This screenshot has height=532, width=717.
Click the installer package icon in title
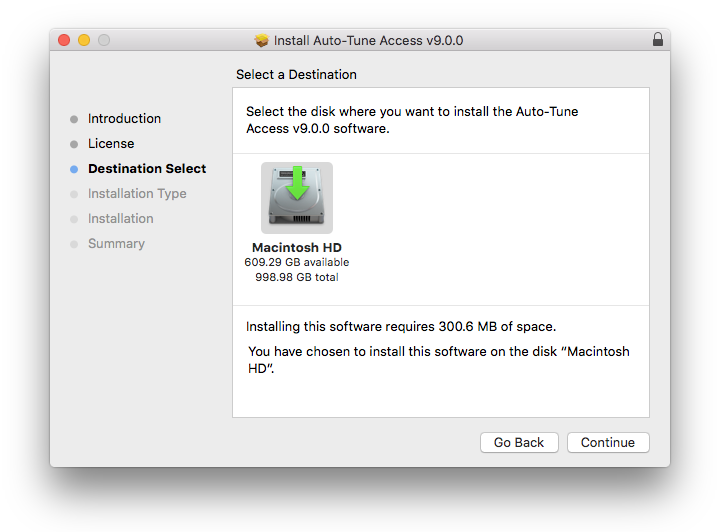coord(262,41)
